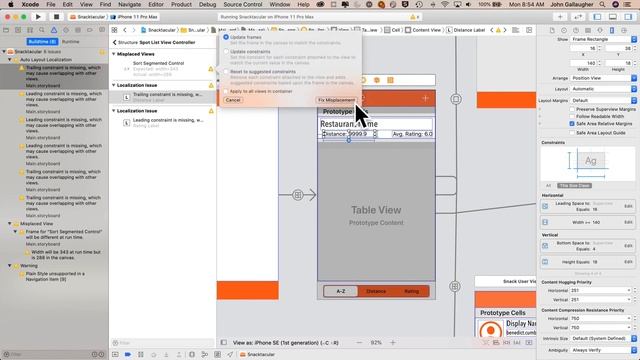Run the app with the Play button

[38, 17]
